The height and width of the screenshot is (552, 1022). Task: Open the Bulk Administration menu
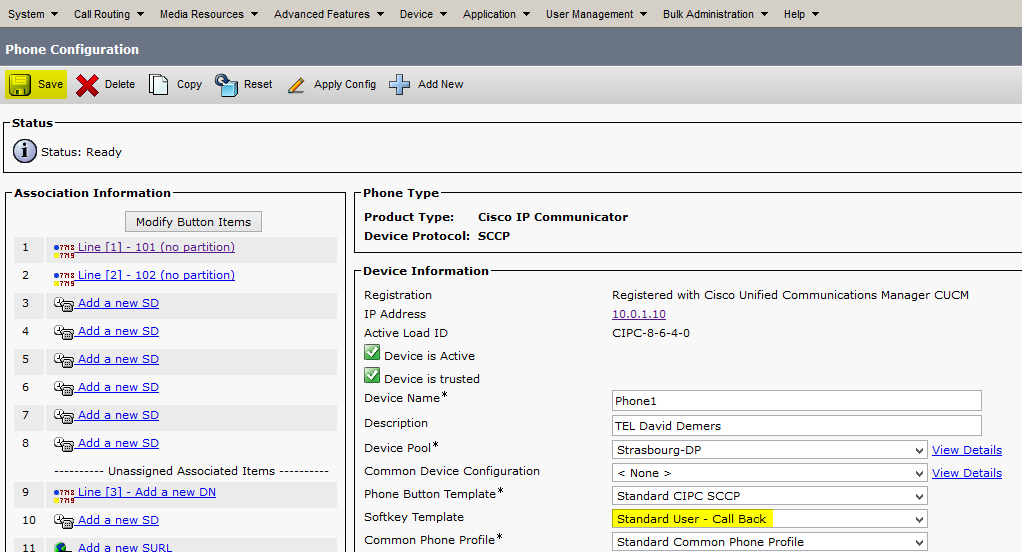[715, 14]
